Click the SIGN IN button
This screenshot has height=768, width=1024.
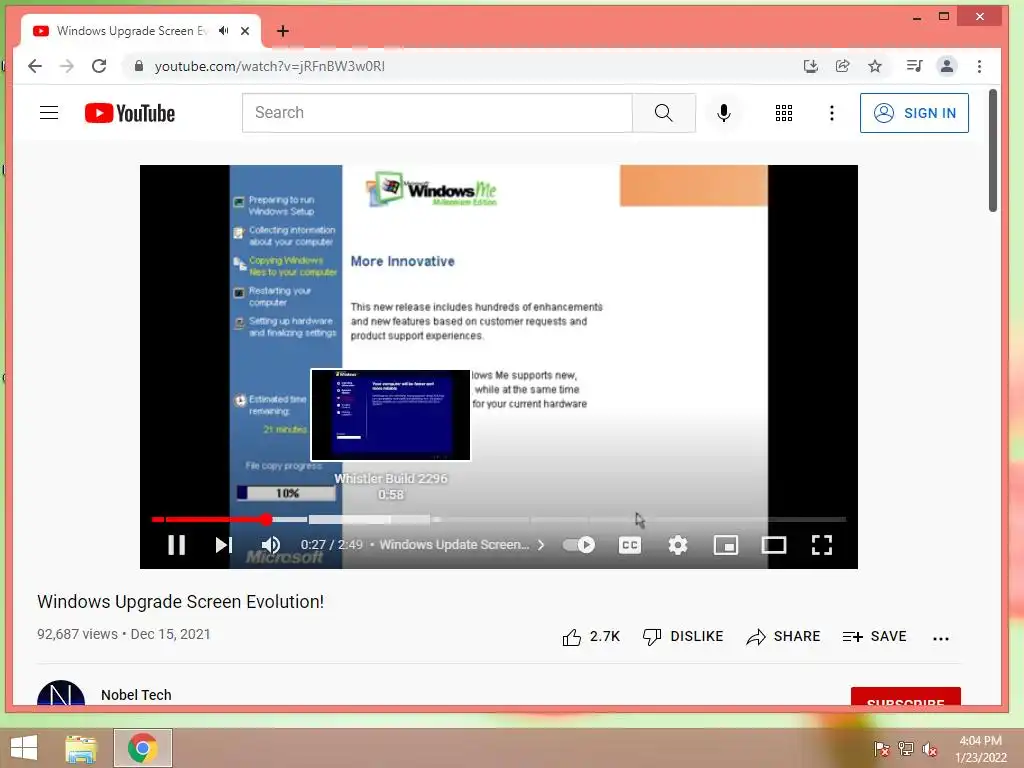(x=914, y=113)
